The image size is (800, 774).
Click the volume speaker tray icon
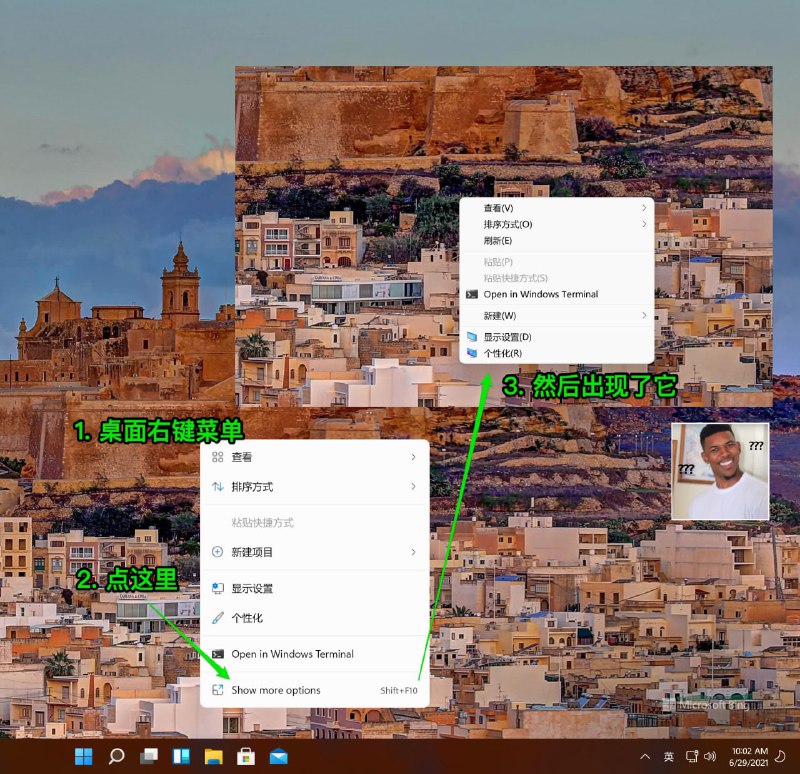click(x=710, y=756)
